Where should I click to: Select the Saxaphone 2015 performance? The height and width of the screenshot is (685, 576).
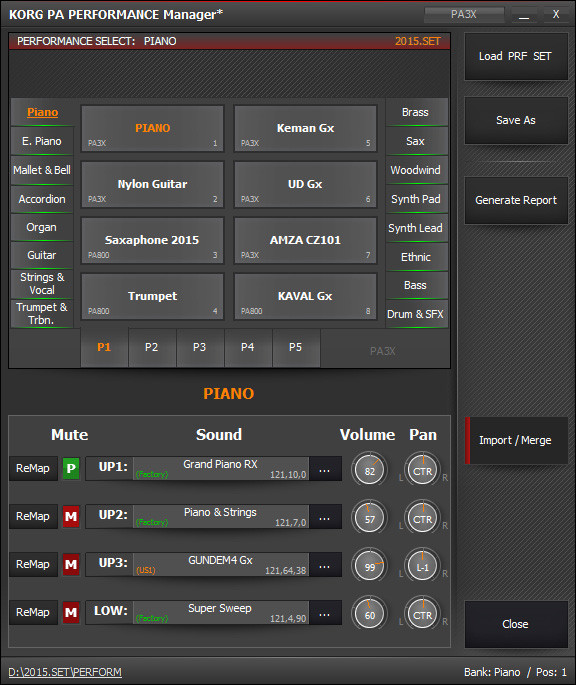tap(153, 240)
